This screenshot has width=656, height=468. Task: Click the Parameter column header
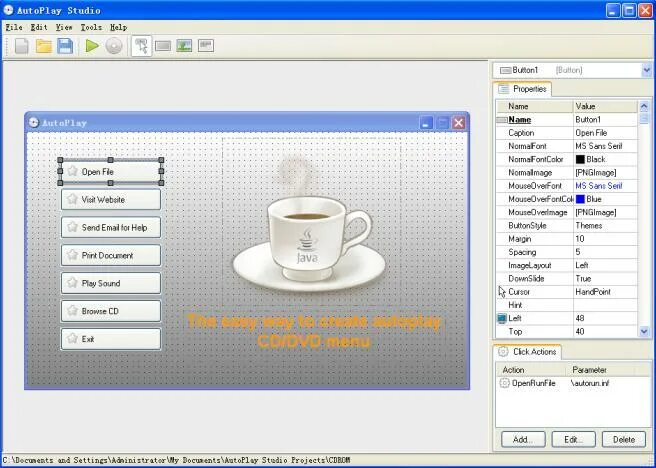[x=602, y=370]
